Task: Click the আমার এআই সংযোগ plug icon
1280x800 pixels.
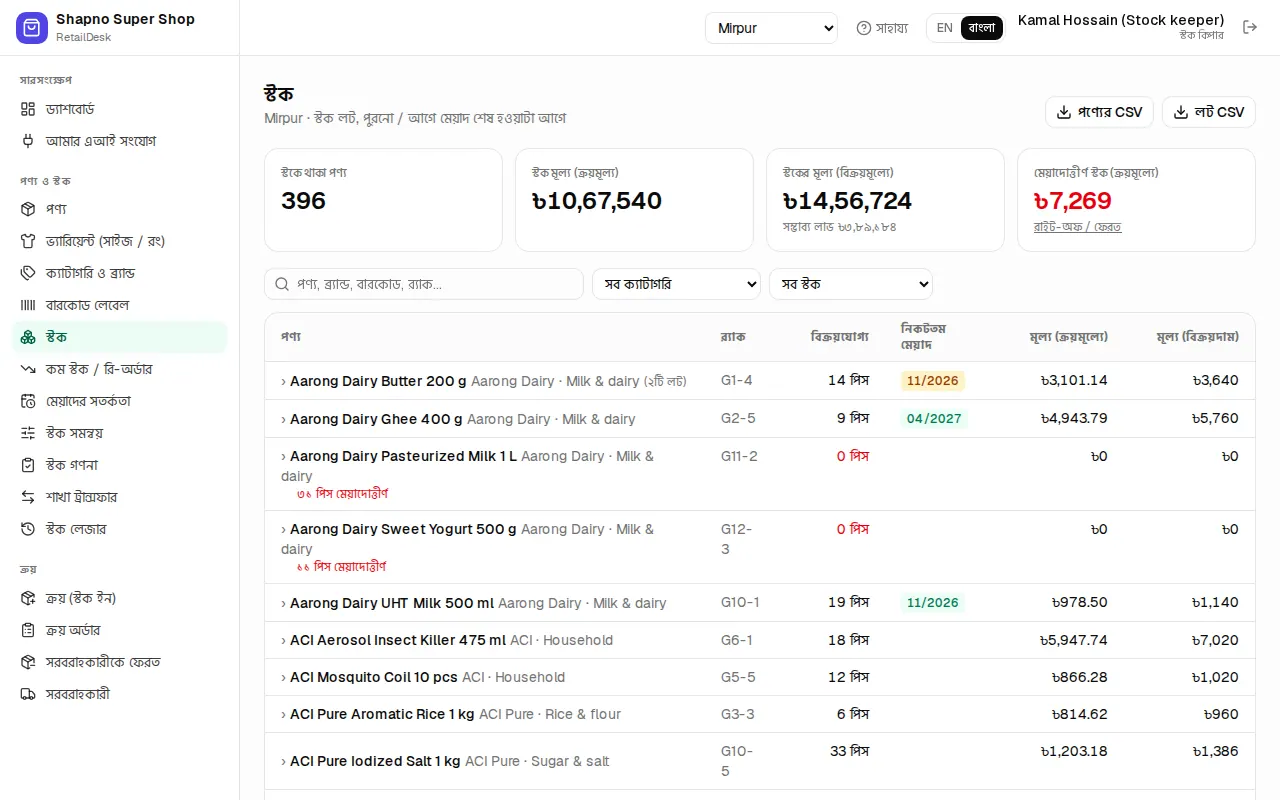Action: (x=28, y=141)
